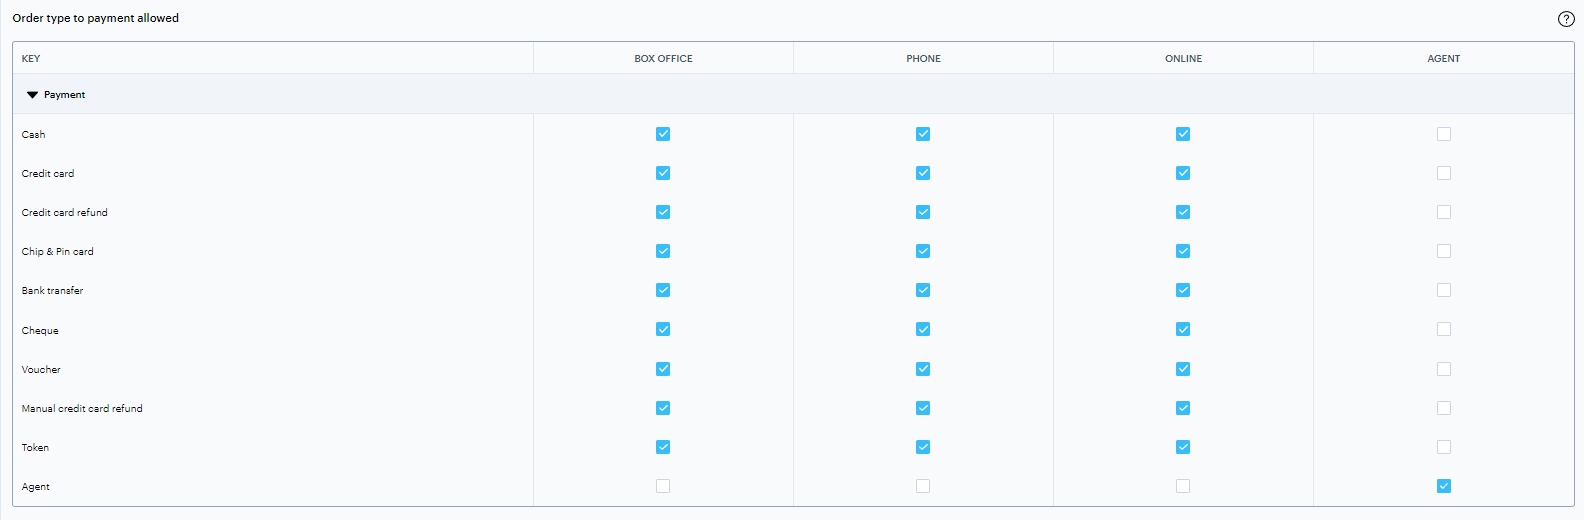Check Chip & Pin card for Agent
1584x520 pixels.
[x=1444, y=251]
